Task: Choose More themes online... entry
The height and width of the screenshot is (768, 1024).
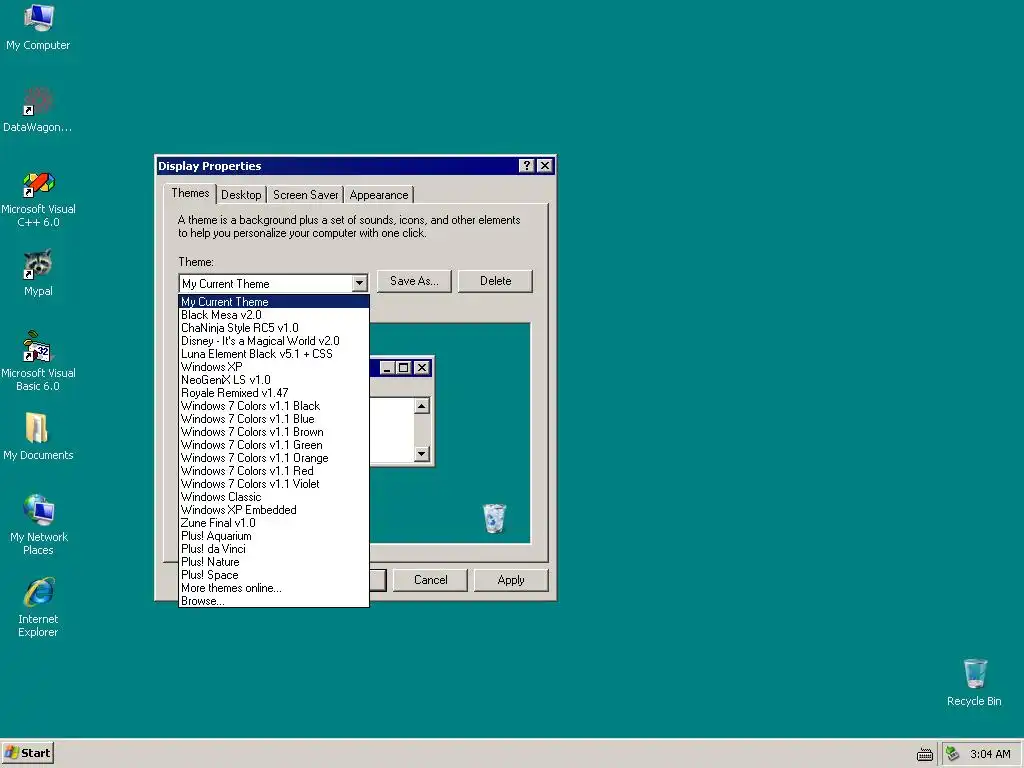Action: [274, 588]
